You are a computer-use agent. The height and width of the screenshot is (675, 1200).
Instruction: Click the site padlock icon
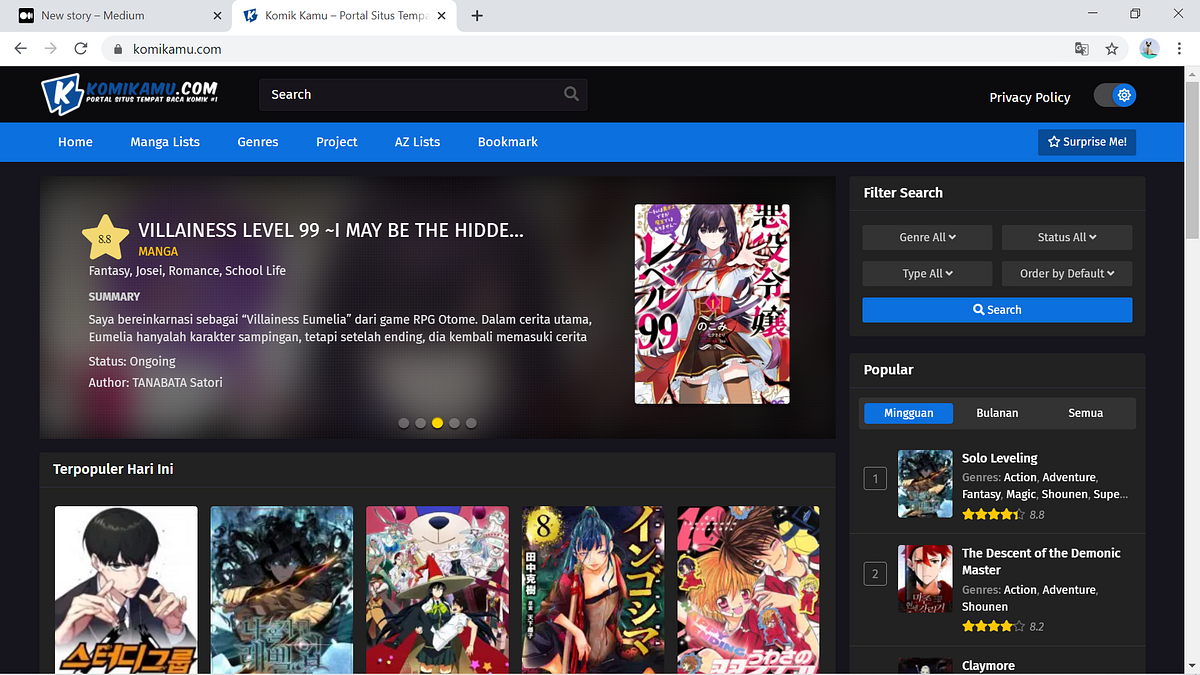coord(117,48)
